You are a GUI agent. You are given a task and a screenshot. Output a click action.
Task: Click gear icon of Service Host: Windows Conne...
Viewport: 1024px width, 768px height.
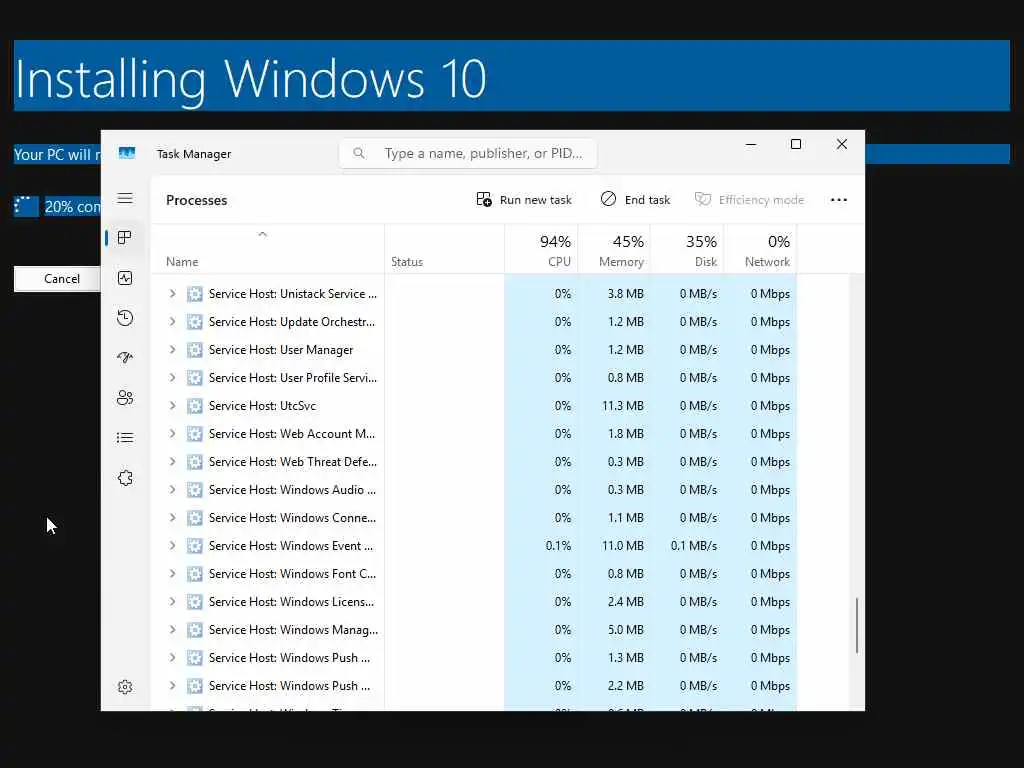click(195, 518)
